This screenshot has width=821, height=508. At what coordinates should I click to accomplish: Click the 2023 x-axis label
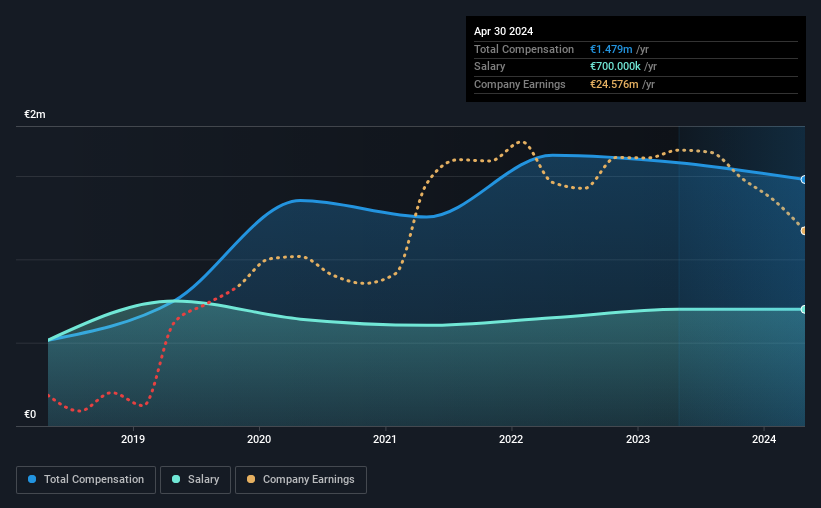(x=638, y=439)
